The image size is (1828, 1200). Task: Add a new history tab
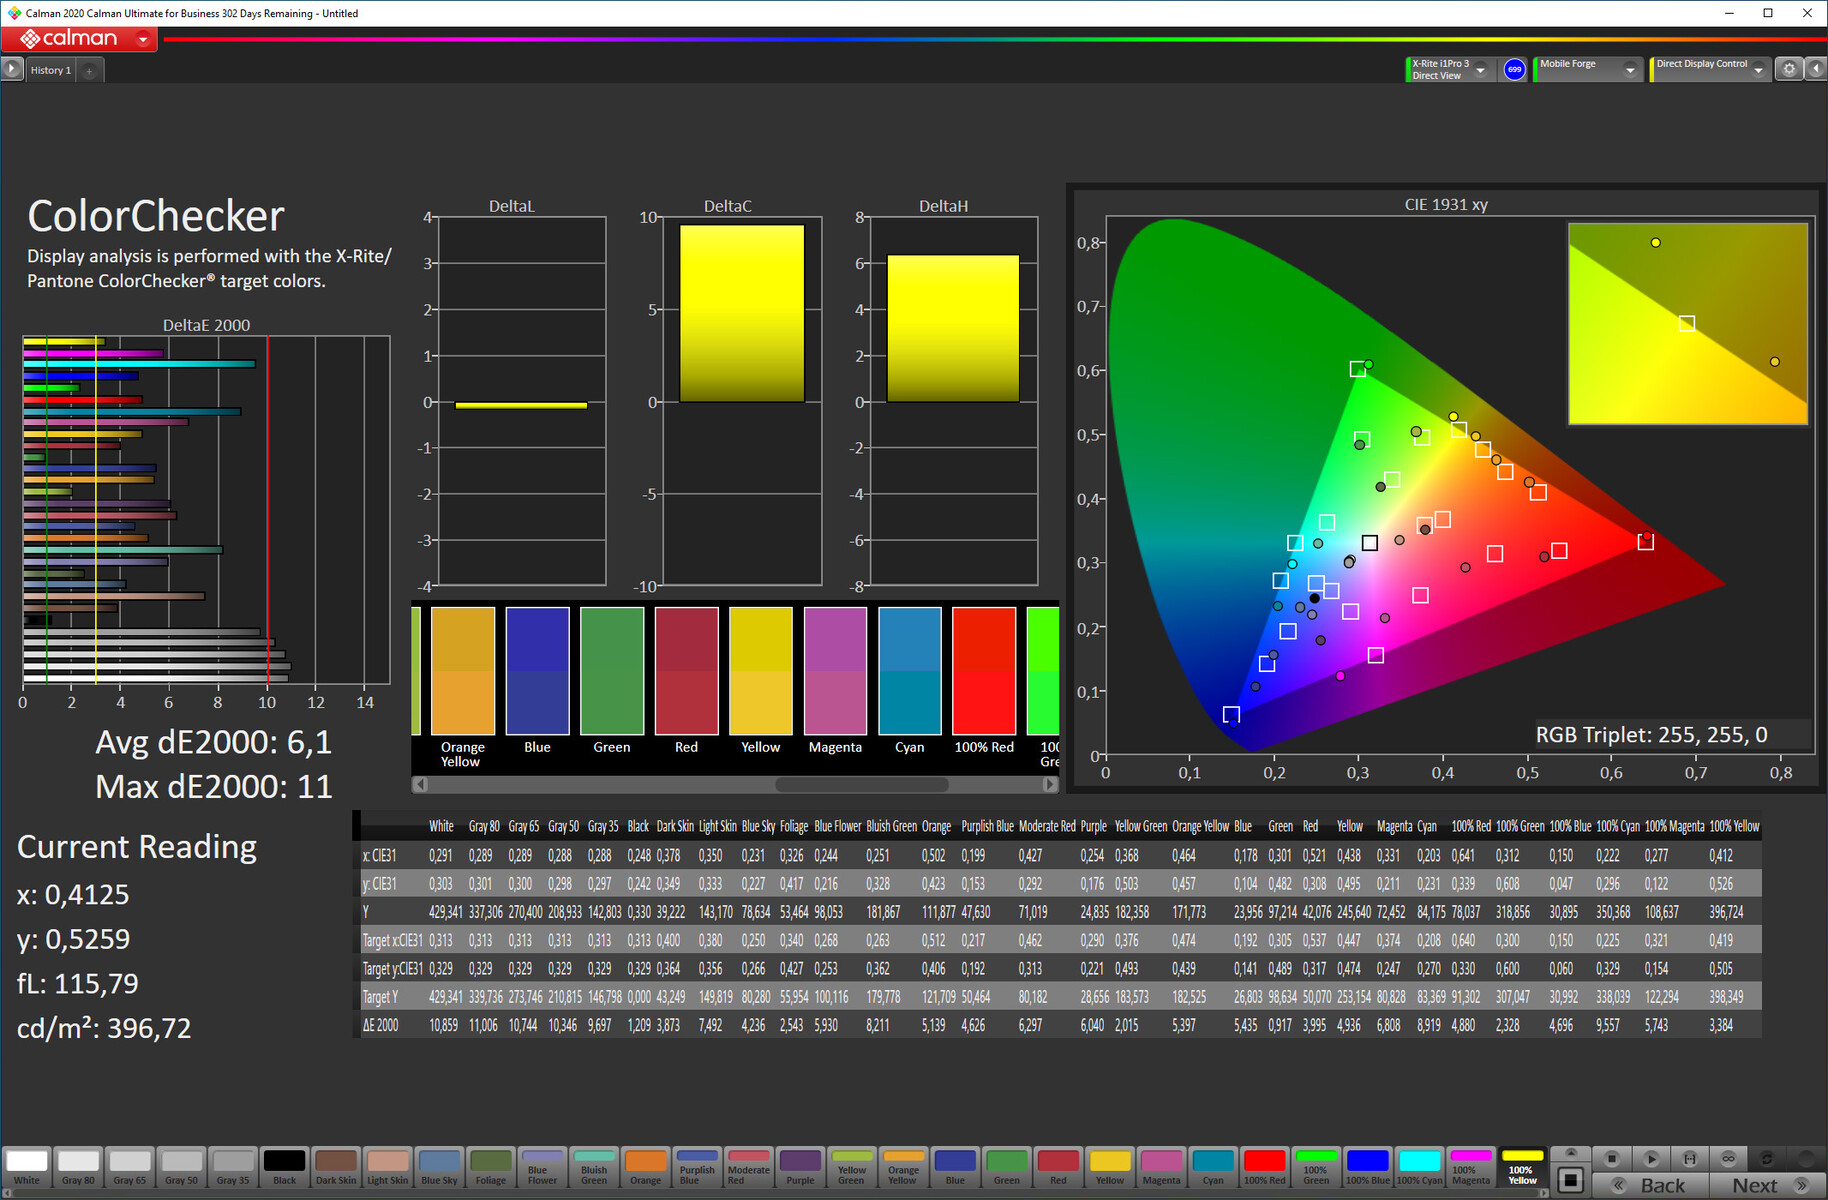[89, 70]
